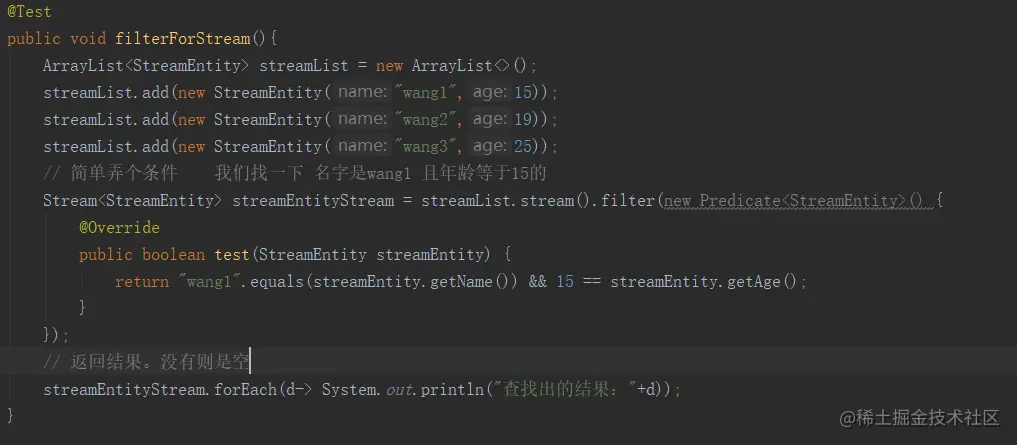Click the name: hint beside "wang2"
1017x445 pixels.
[363, 119]
